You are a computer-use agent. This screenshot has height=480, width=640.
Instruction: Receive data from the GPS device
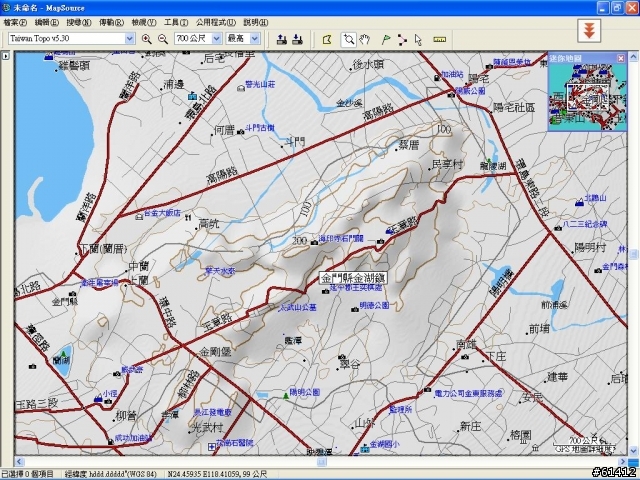pyautogui.click(x=298, y=39)
